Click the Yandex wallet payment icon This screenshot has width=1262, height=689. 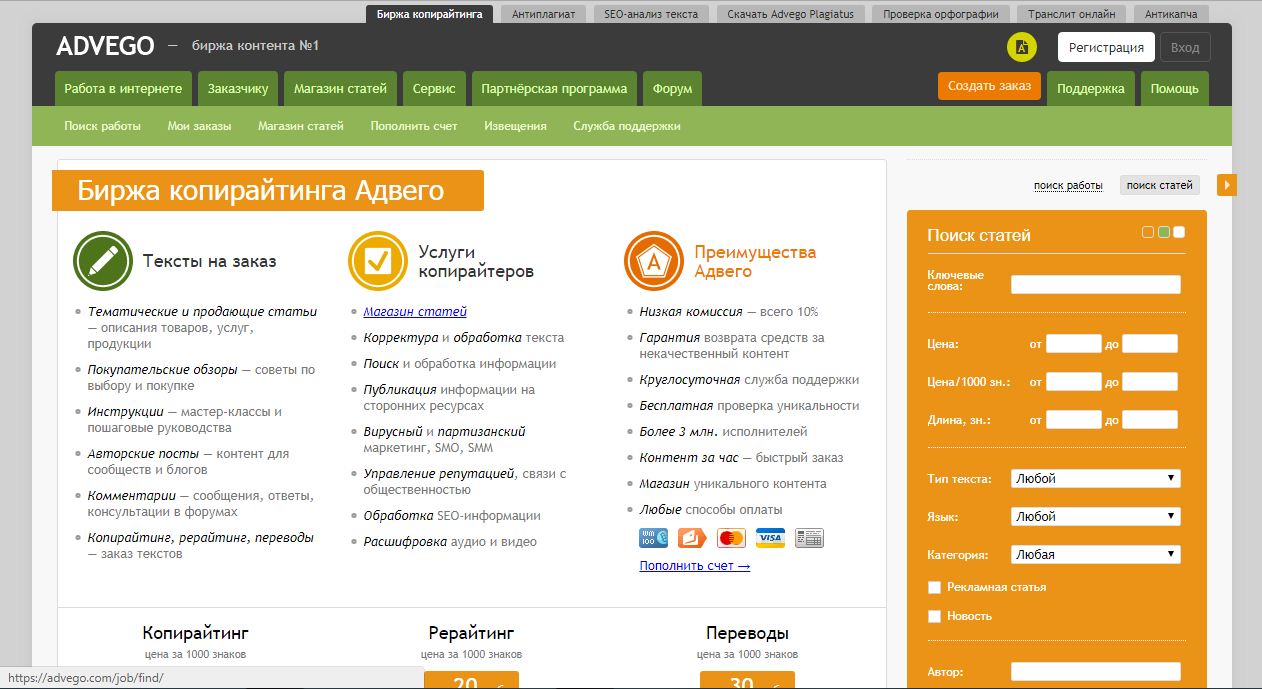click(x=692, y=538)
